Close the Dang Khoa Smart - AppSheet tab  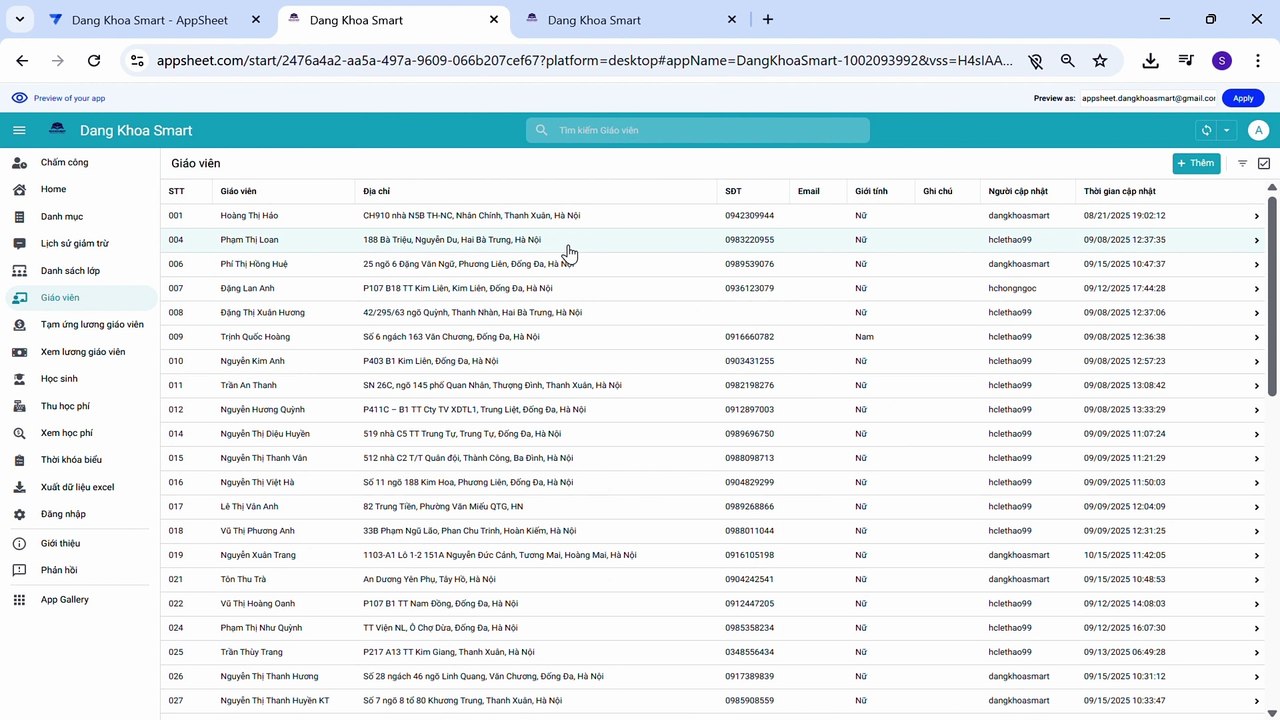click(x=256, y=20)
